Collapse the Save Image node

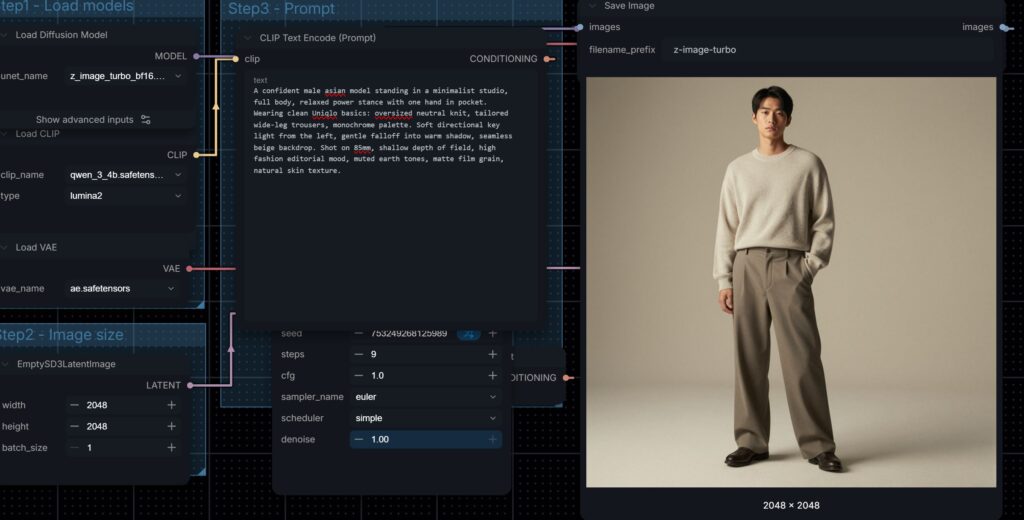coord(593,6)
